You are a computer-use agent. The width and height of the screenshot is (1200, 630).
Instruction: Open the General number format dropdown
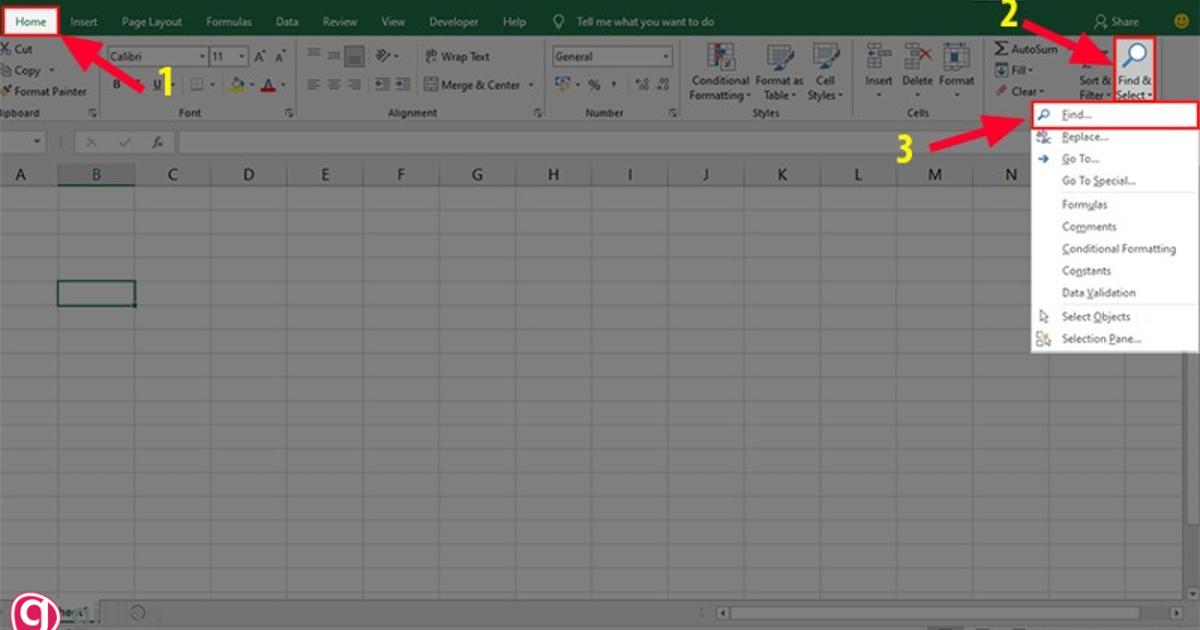665,56
